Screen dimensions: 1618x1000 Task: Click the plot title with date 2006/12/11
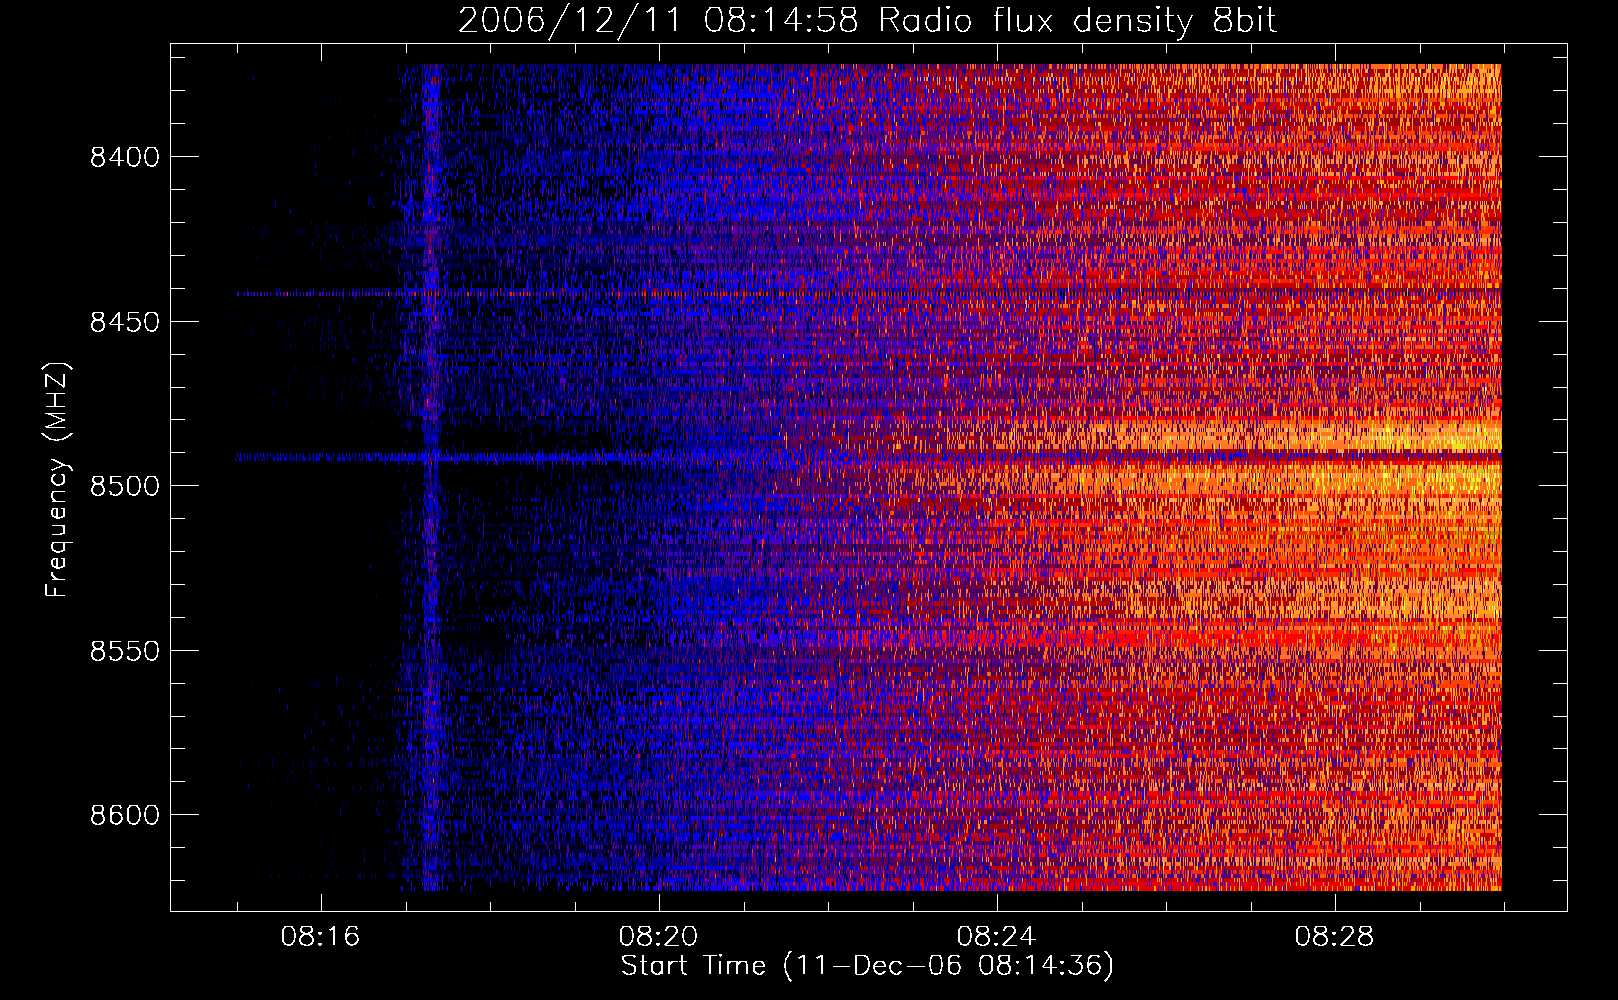[x=867, y=20]
